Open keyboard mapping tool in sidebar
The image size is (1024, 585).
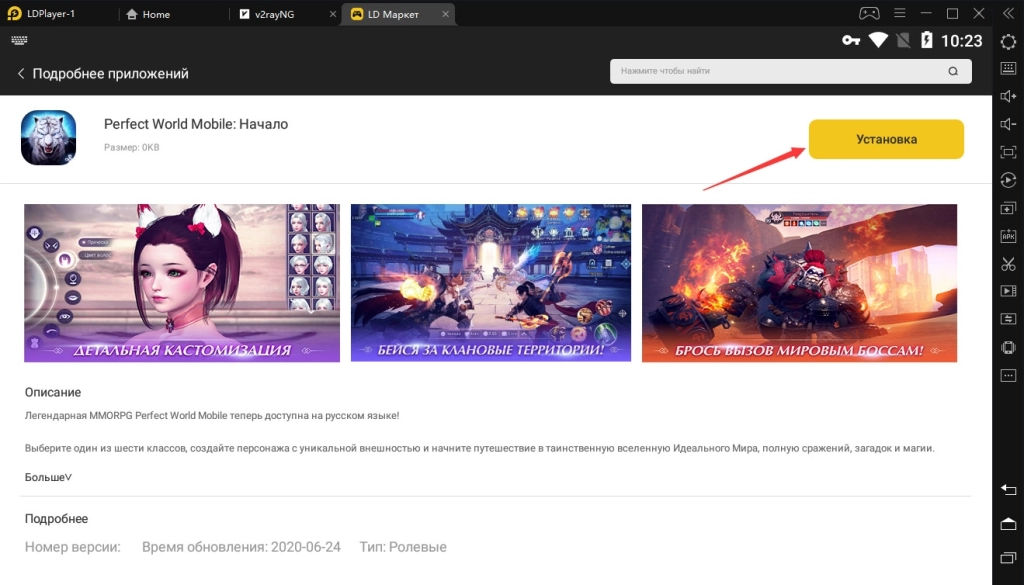pyautogui.click(x=1008, y=69)
